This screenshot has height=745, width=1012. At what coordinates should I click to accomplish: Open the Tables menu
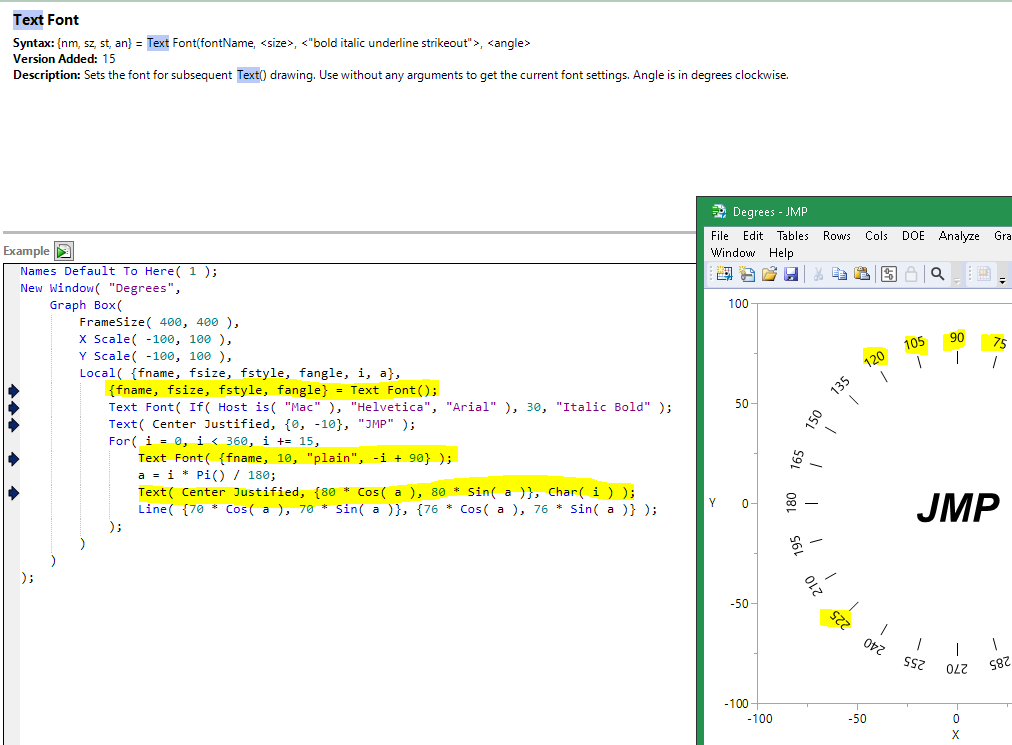(x=793, y=236)
